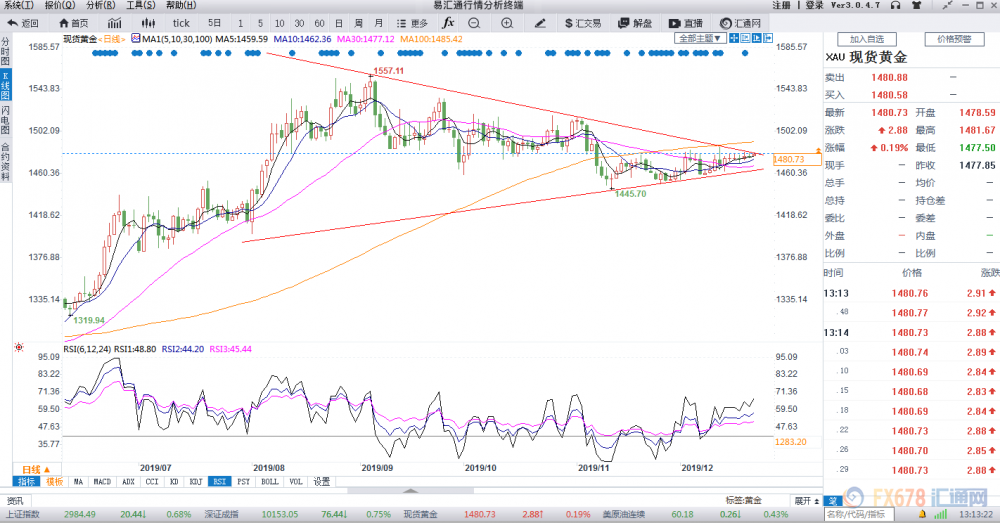Open the MA1 indicator settings icon
This screenshot has width=1000, height=523.
tap(135, 38)
